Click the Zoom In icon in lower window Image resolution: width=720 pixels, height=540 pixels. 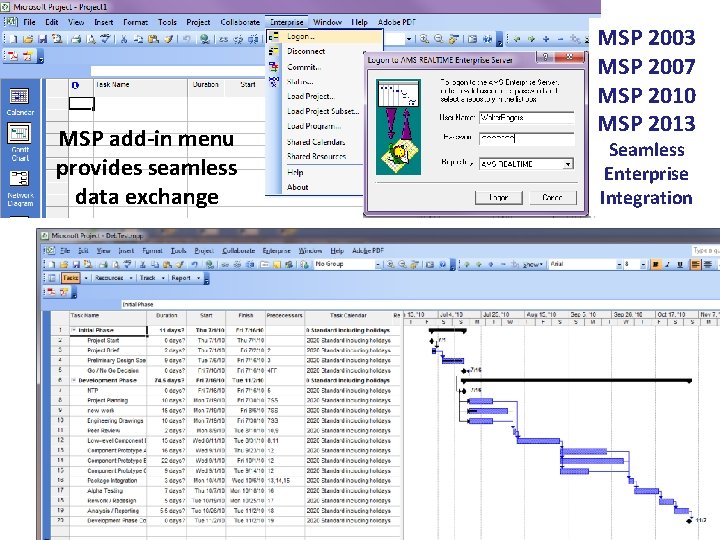point(390,264)
